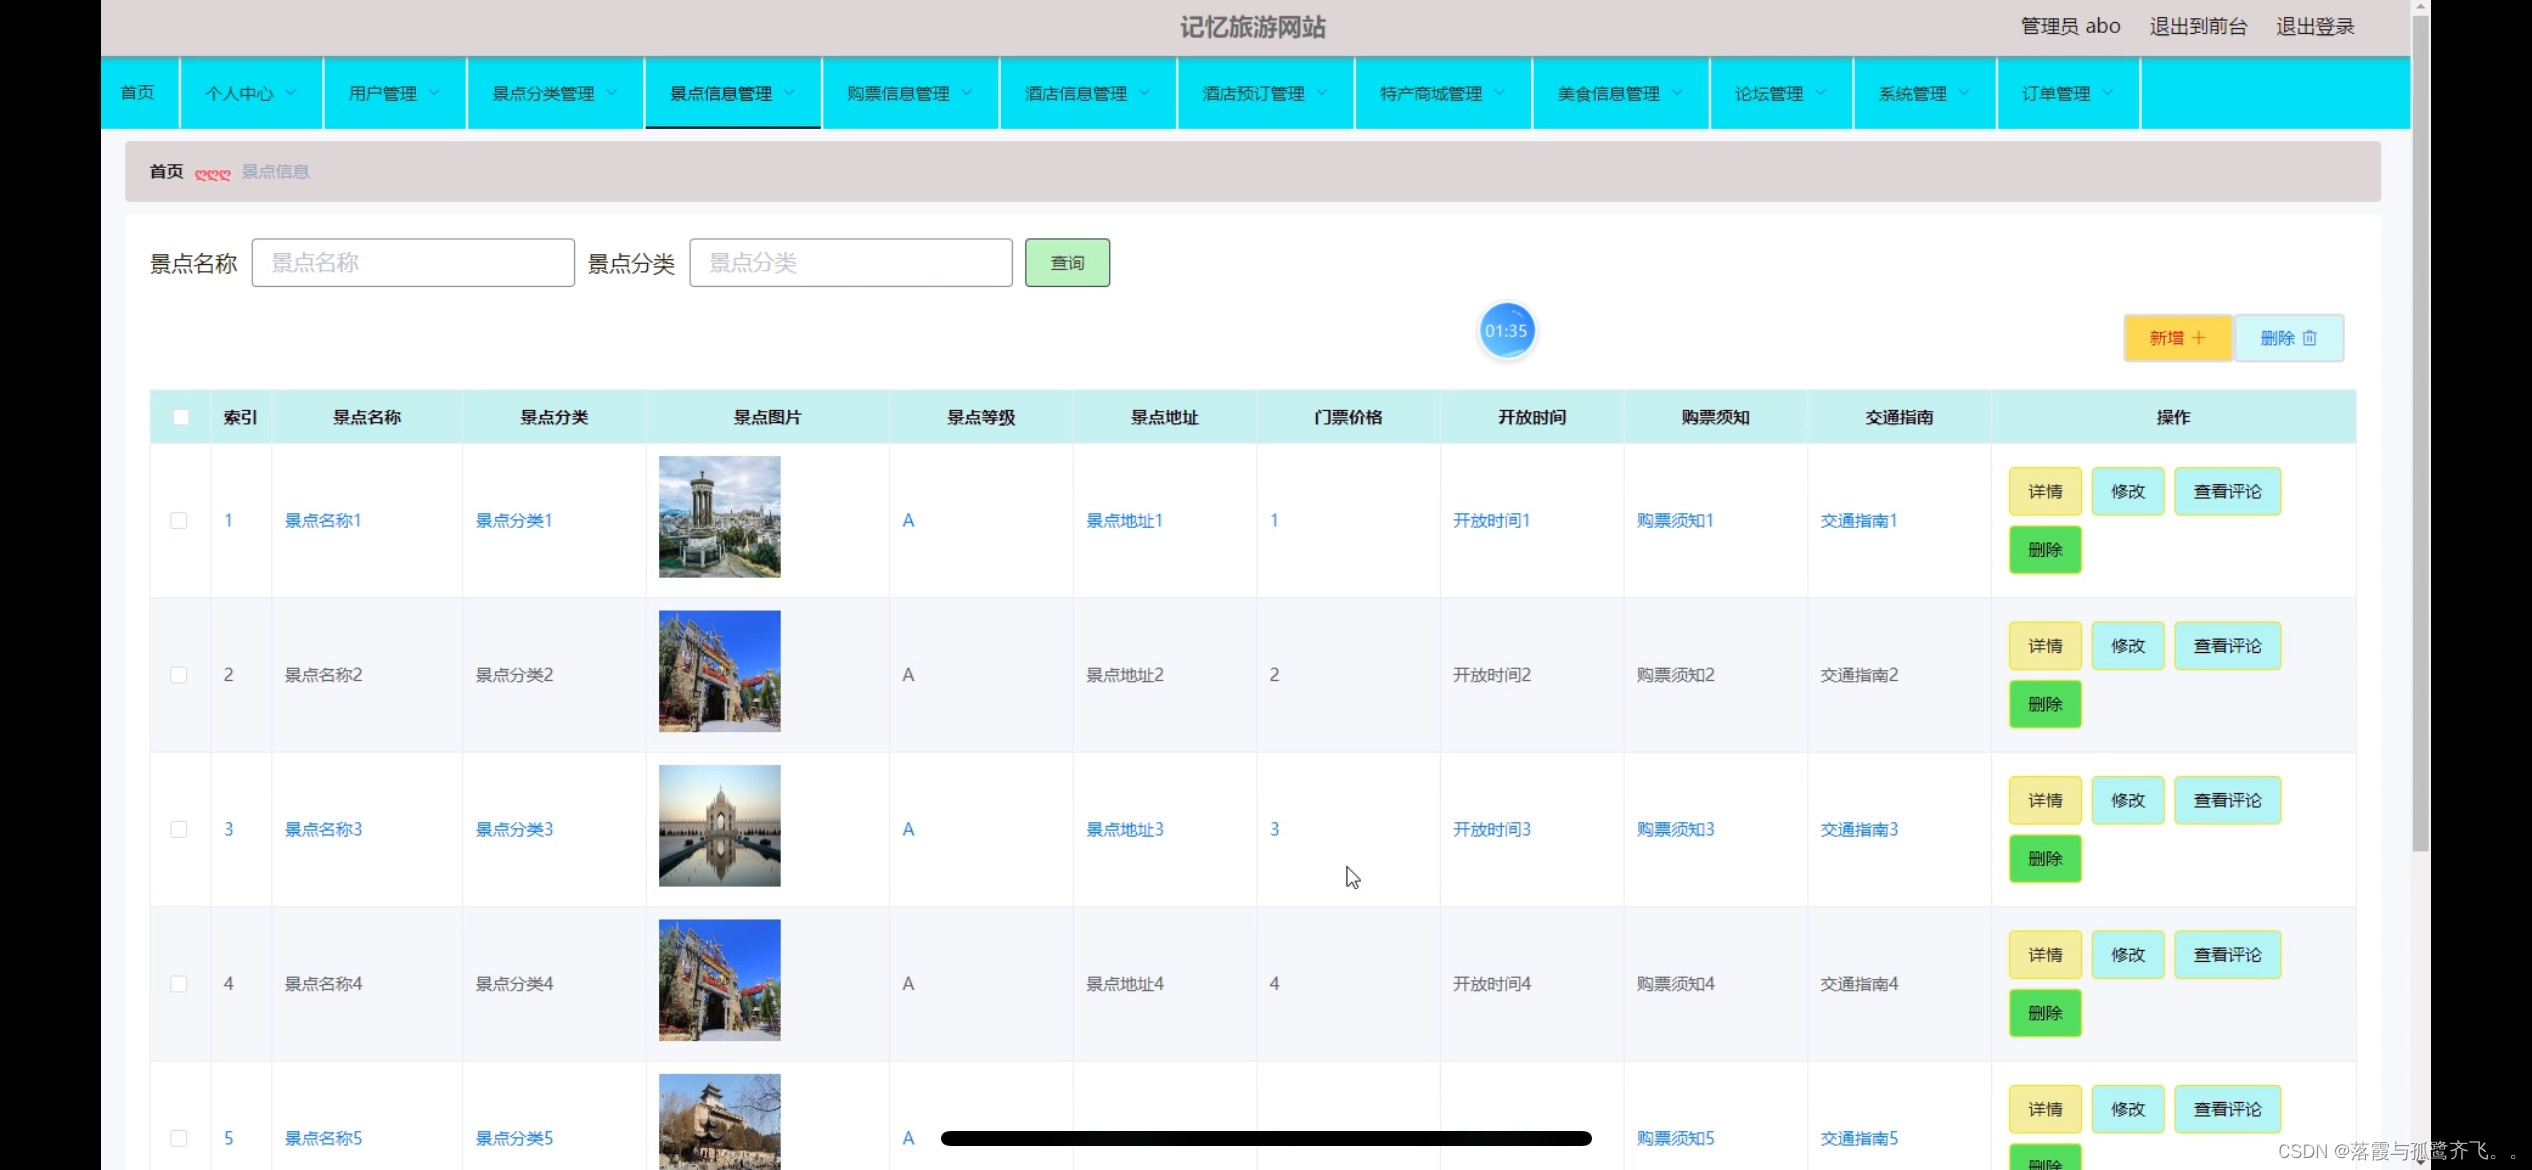The width and height of the screenshot is (2532, 1170).
Task: Click 修改 for 景点名称4
Action: coord(2128,955)
